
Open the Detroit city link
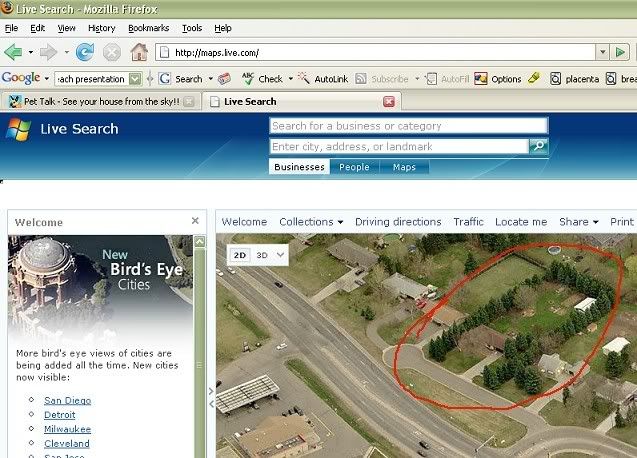pos(60,415)
